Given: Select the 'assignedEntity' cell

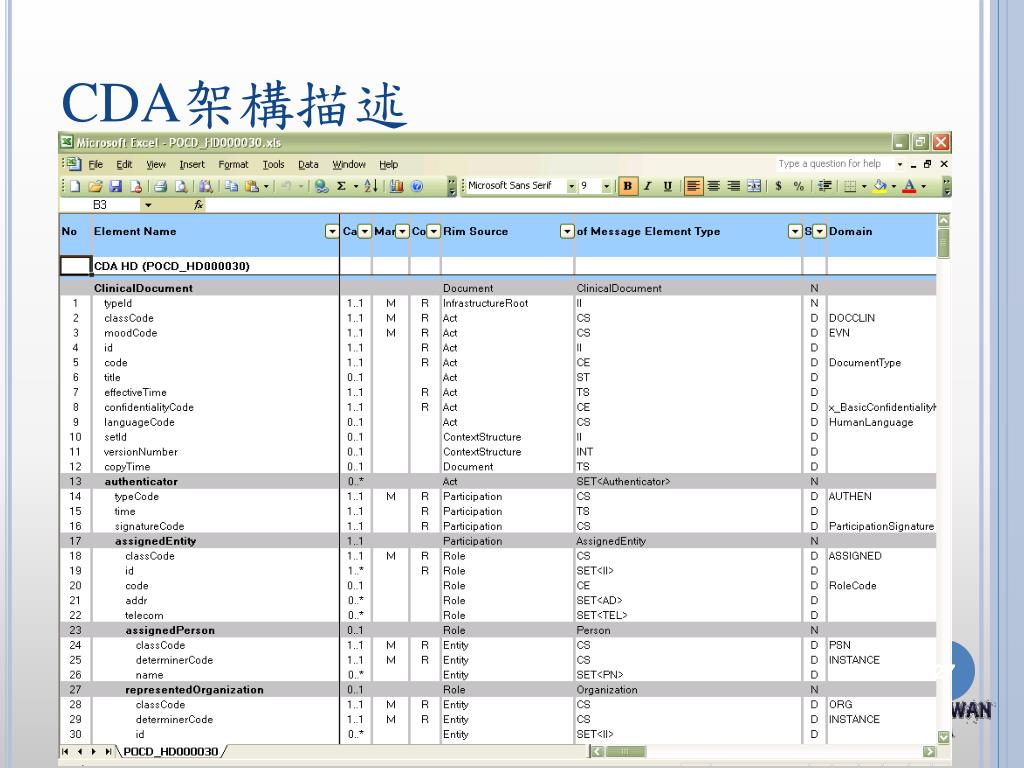Looking at the screenshot, I should (216, 541).
